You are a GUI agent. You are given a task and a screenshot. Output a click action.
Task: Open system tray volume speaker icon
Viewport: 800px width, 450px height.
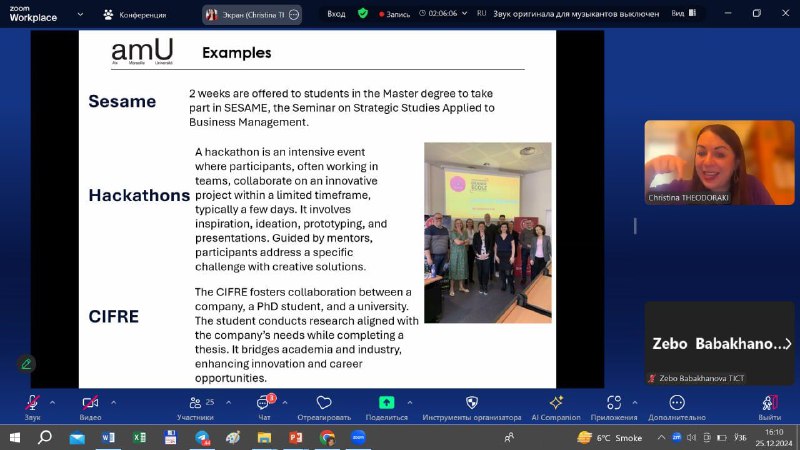691,437
